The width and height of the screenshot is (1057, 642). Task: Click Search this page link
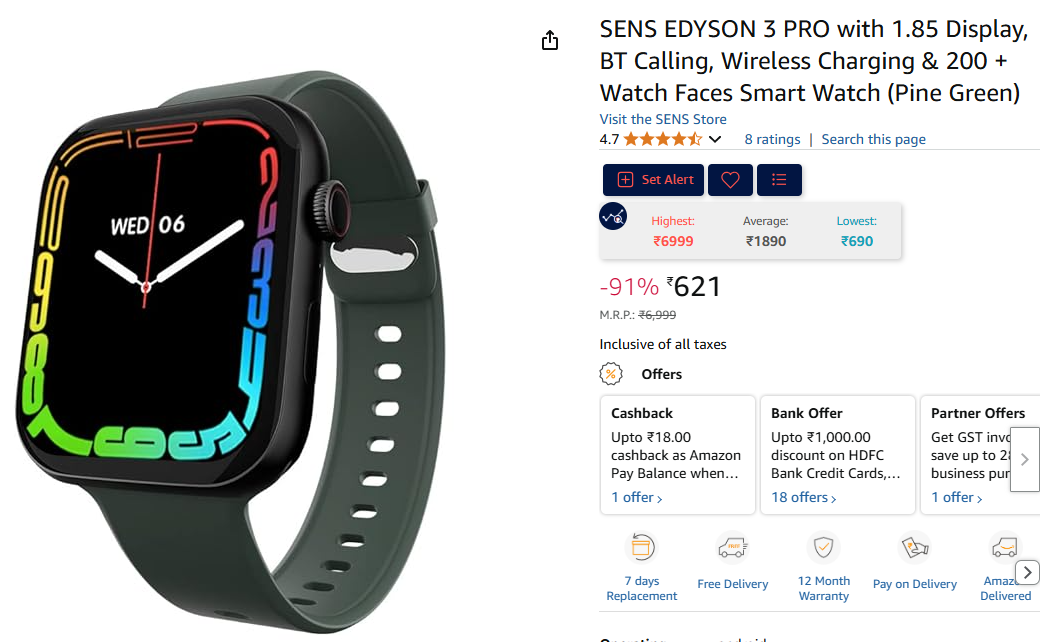tap(873, 140)
